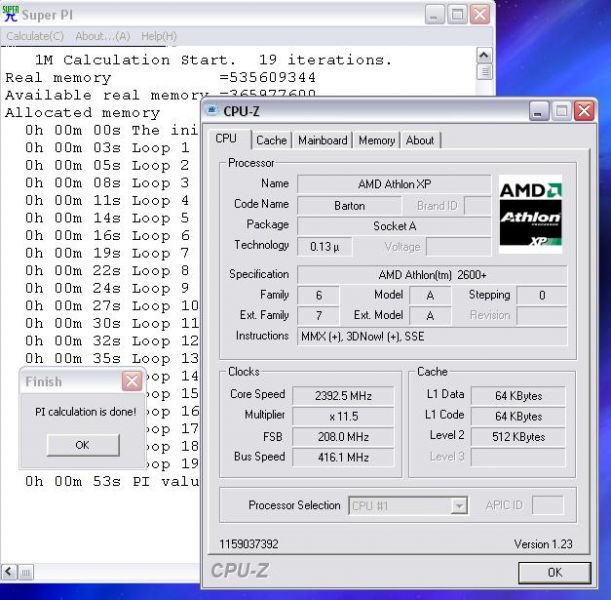This screenshot has width=611, height=600.
Task: Close the Finish dialog with X
Action: tap(131, 381)
